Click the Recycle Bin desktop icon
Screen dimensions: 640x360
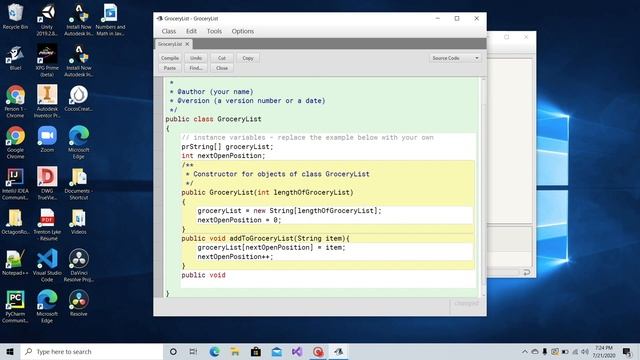[x=15, y=17]
